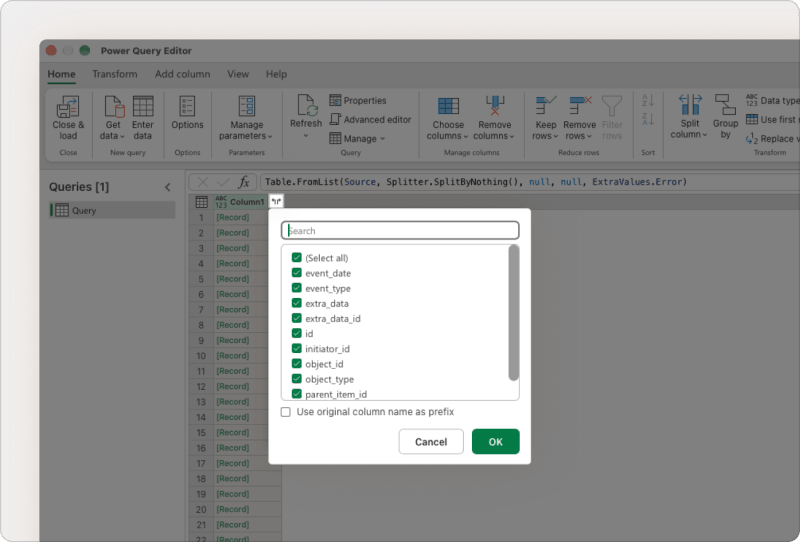Switch to the Add column tab
Screen dimensions: 800x542
coord(183,74)
